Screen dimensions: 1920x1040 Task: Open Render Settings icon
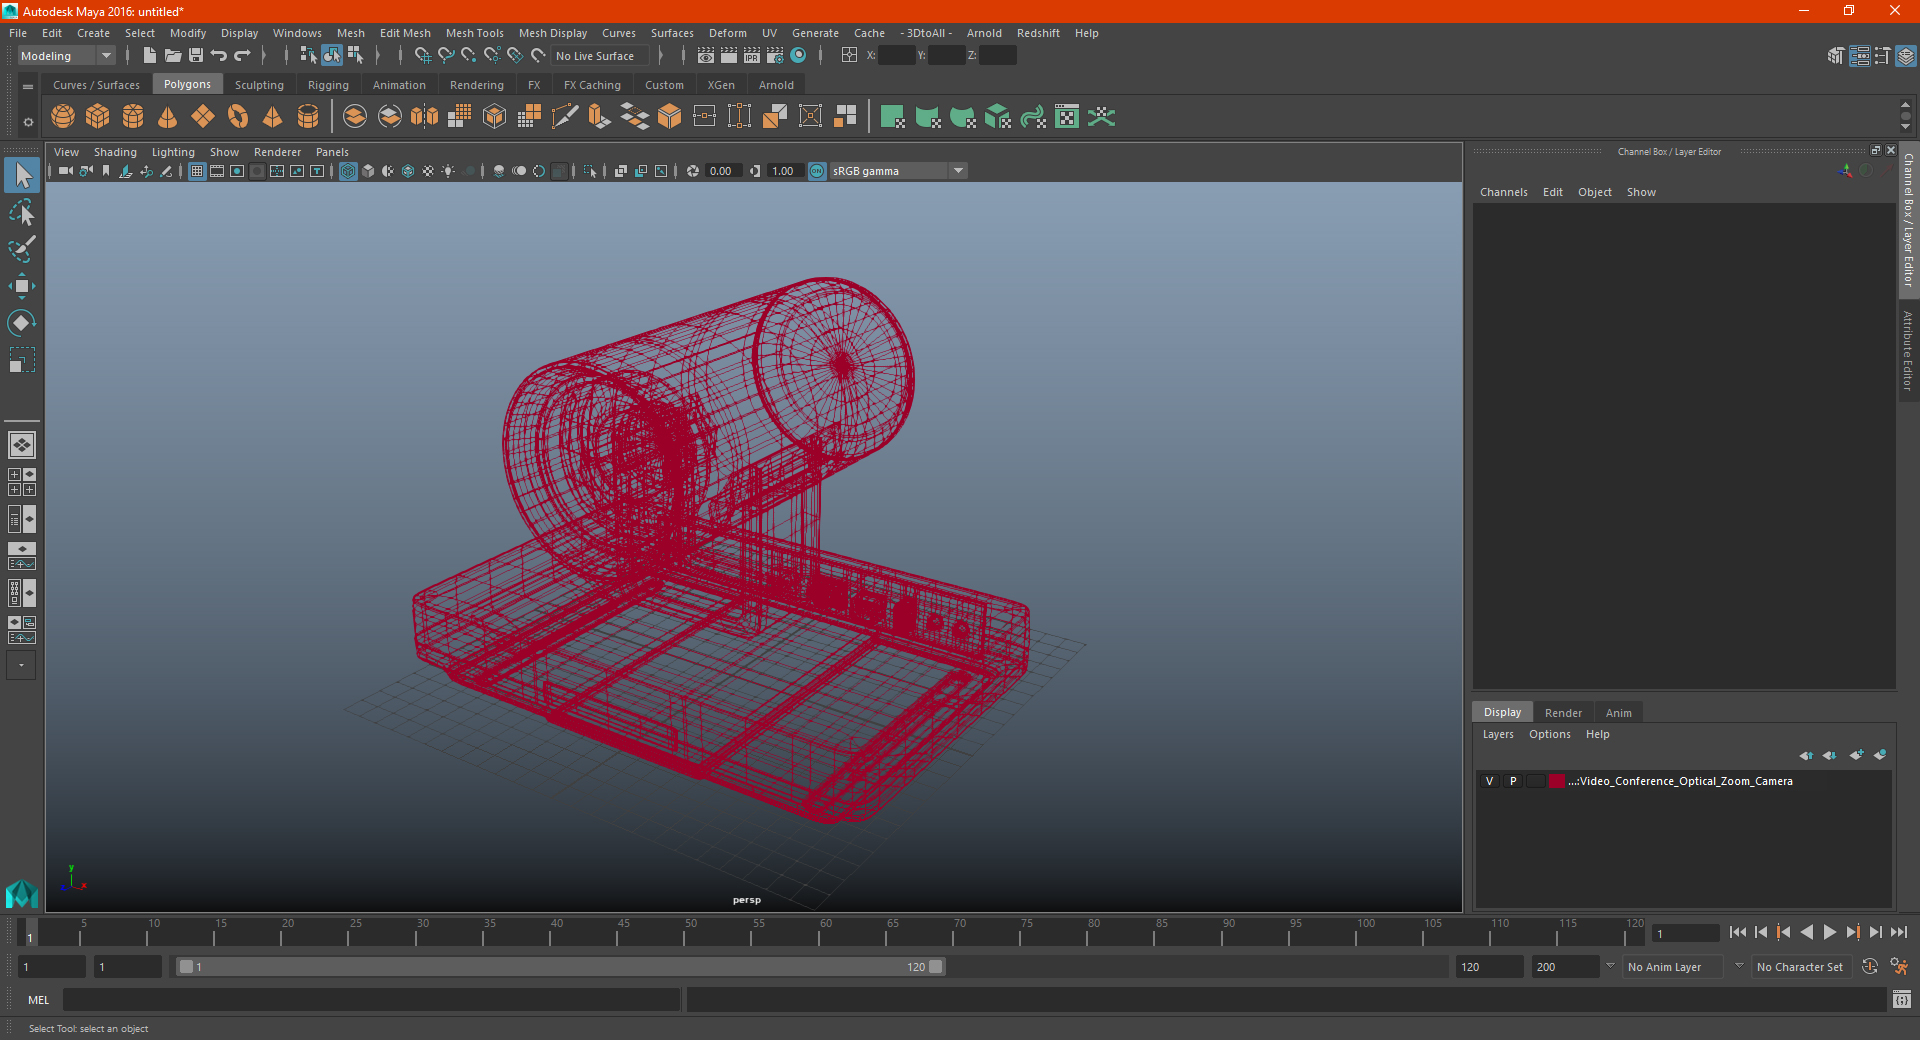click(x=775, y=56)
